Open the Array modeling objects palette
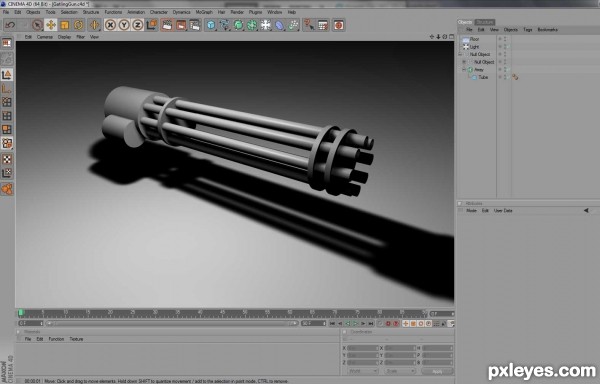Viewport: 600px width, 384px height. 252,25
